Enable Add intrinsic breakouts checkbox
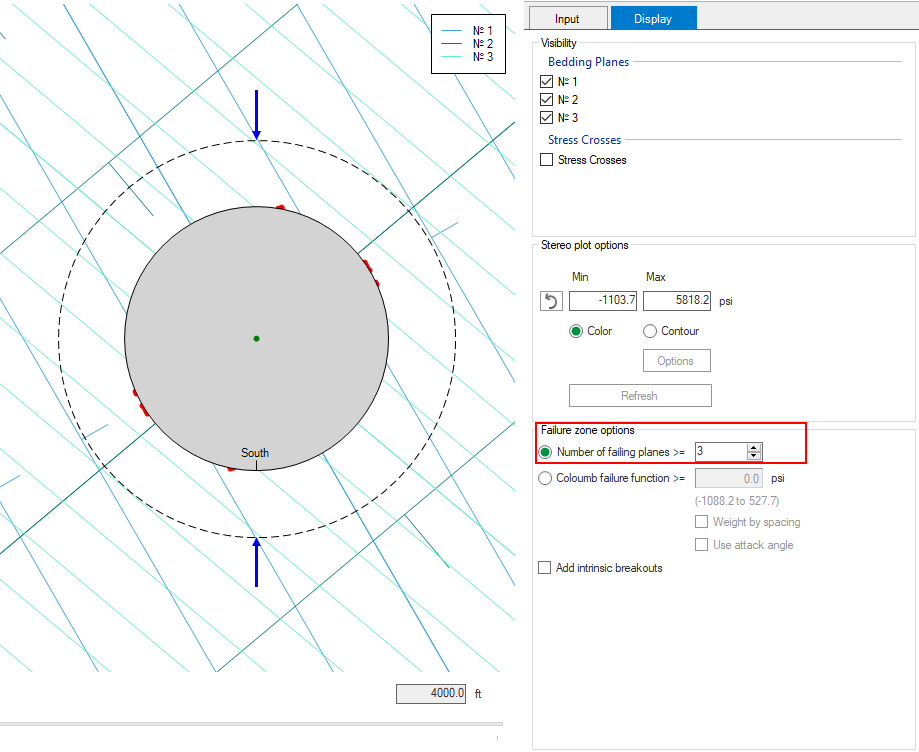Screen dimensions: 919x752 point(545,568)
